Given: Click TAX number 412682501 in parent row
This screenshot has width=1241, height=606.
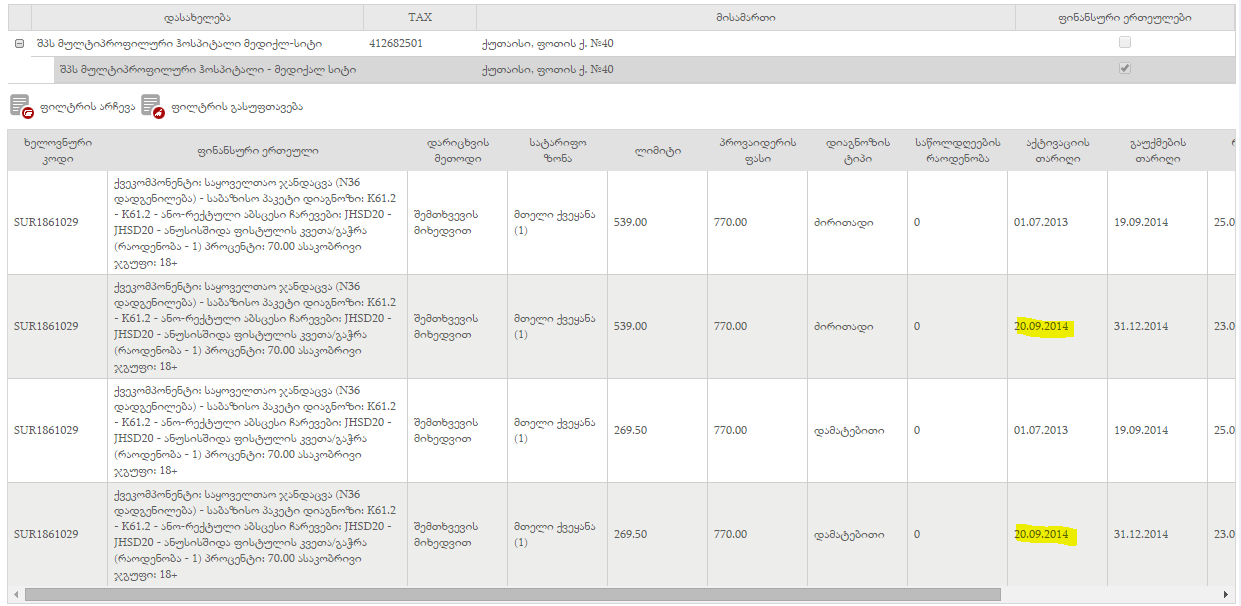Looking at the screenshot, I should [396, 44].
